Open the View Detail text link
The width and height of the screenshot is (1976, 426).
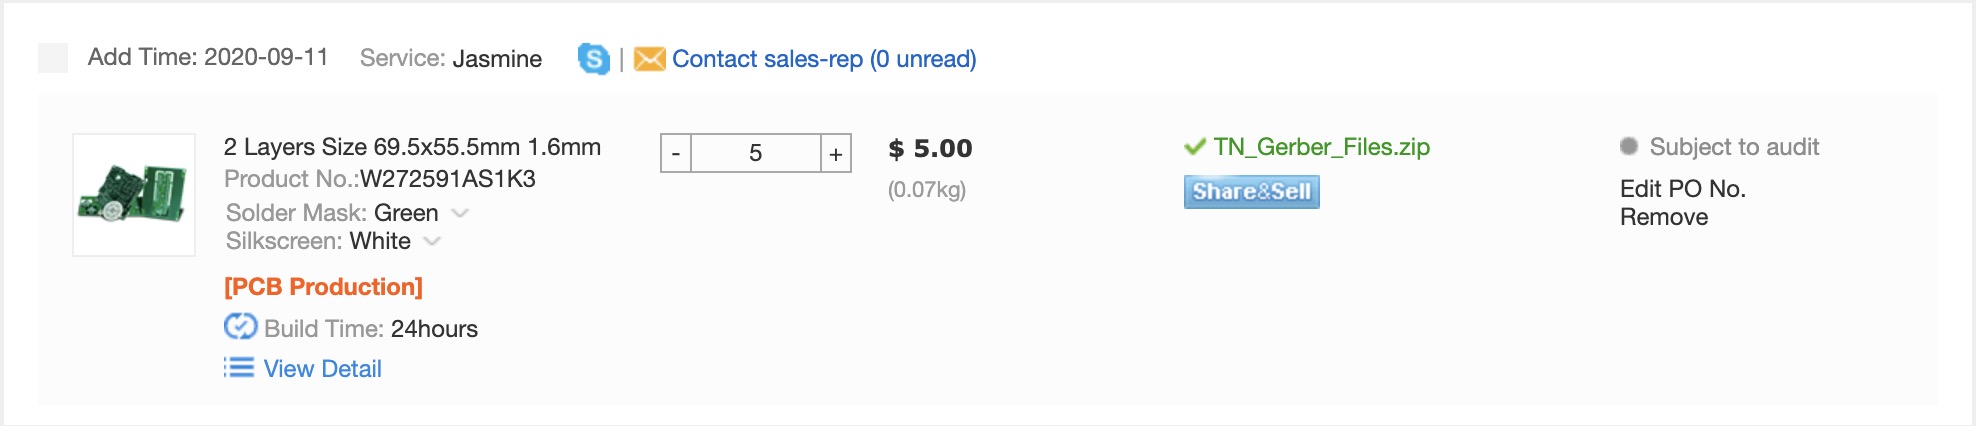click(322, 369)
